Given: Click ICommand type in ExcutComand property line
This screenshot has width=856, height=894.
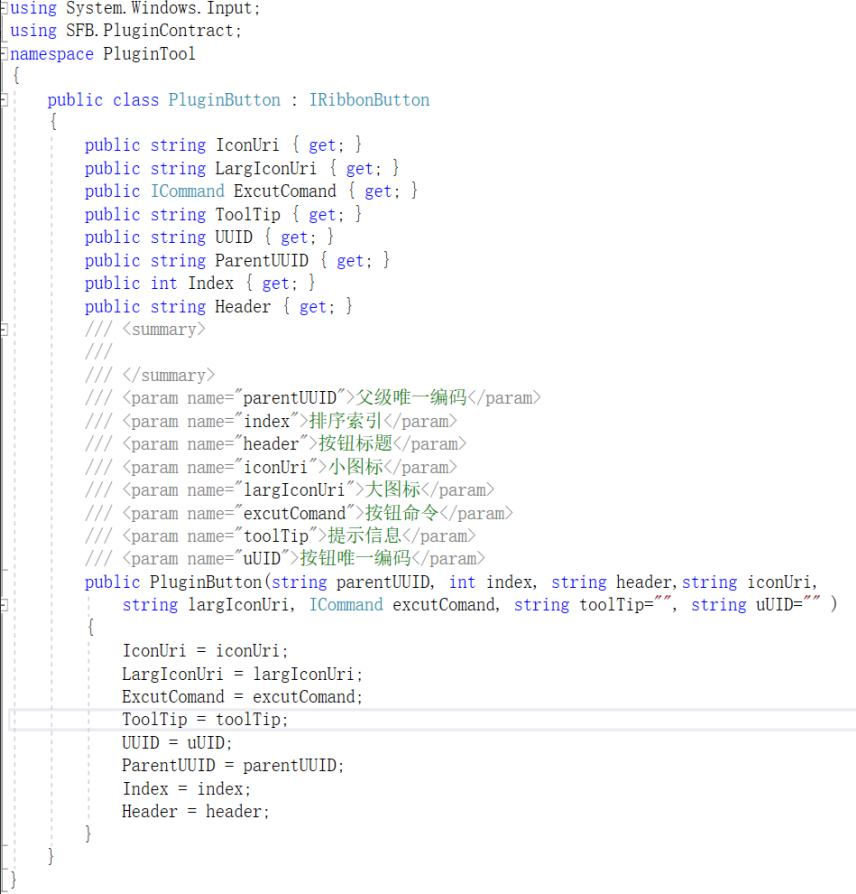Looking at the screenshot, I should 188,192.
